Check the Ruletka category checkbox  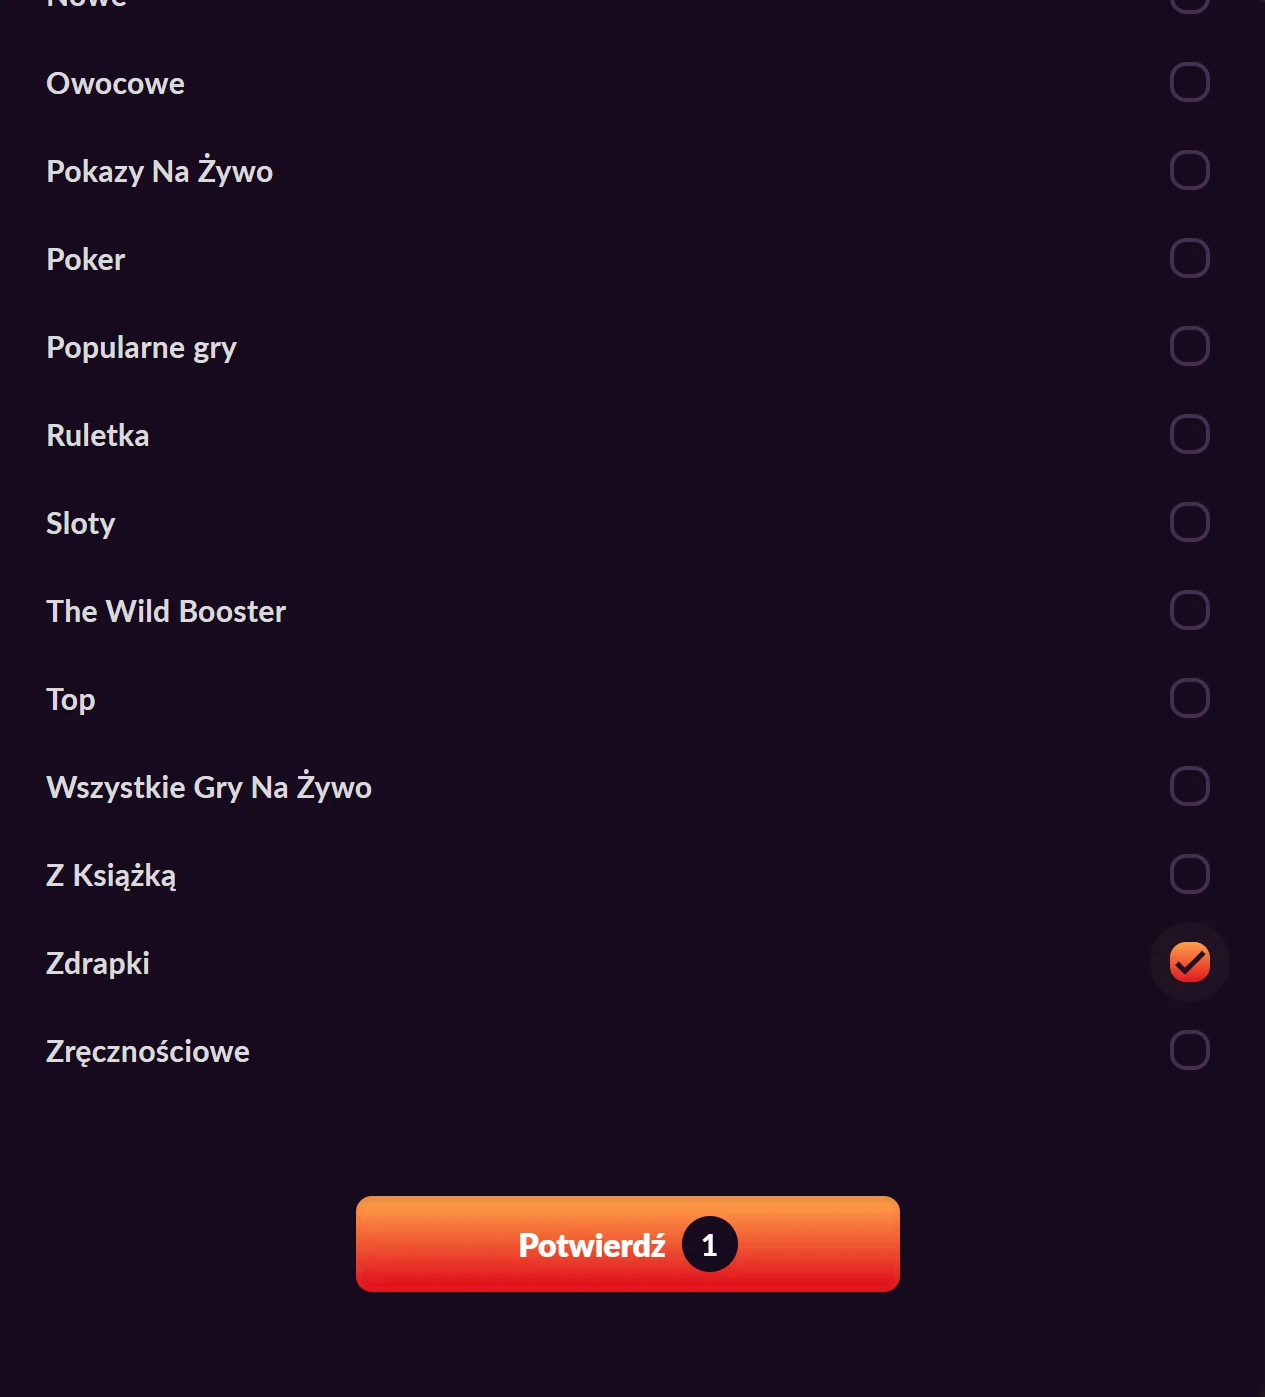click(1189, 434)
